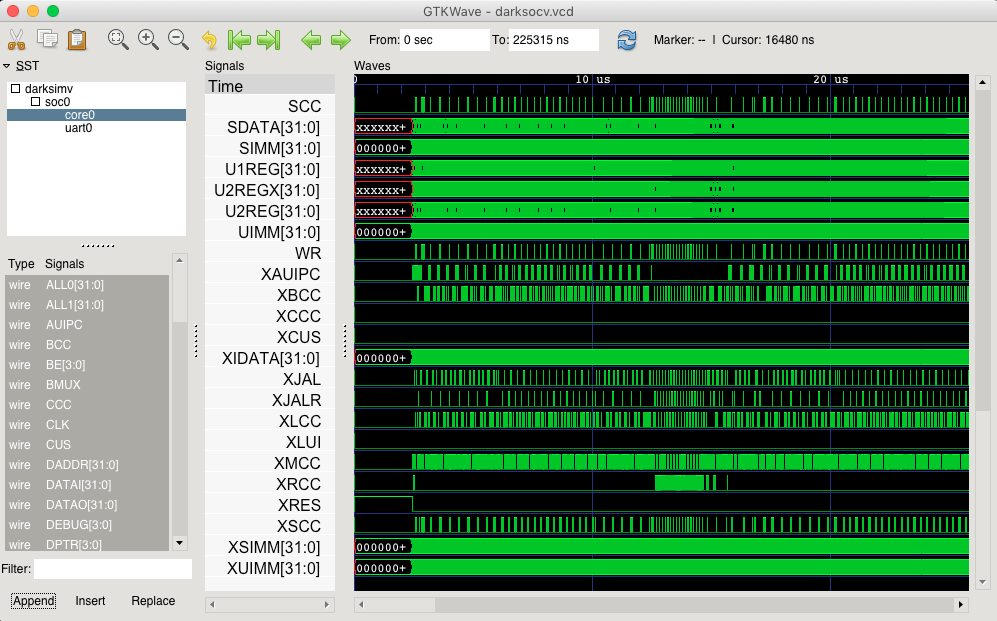Select core0 in the hierarchy tree
The image size is (997, 621).
[80, 115]
